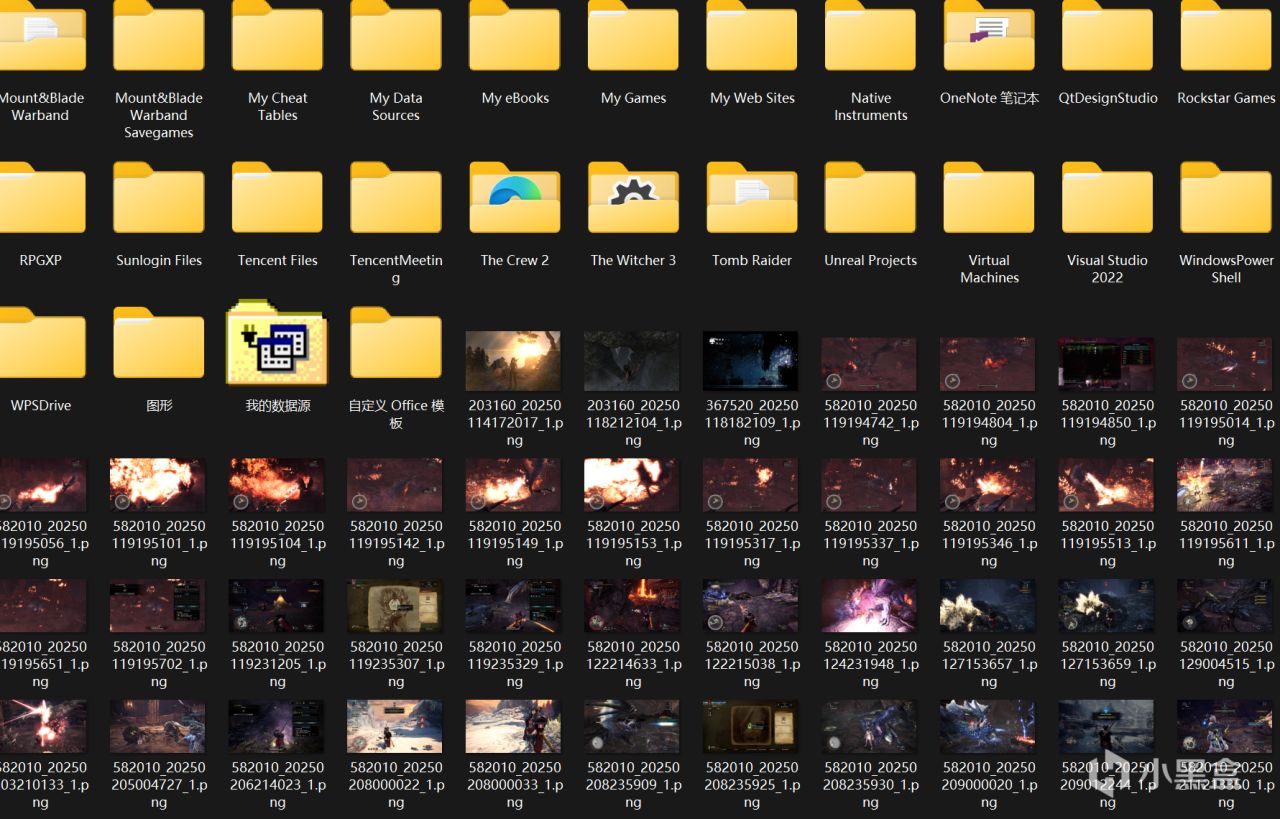
Task: Open the Rockstar Games folder icon
Action: pyautogui.click(x=1226, y=36)
